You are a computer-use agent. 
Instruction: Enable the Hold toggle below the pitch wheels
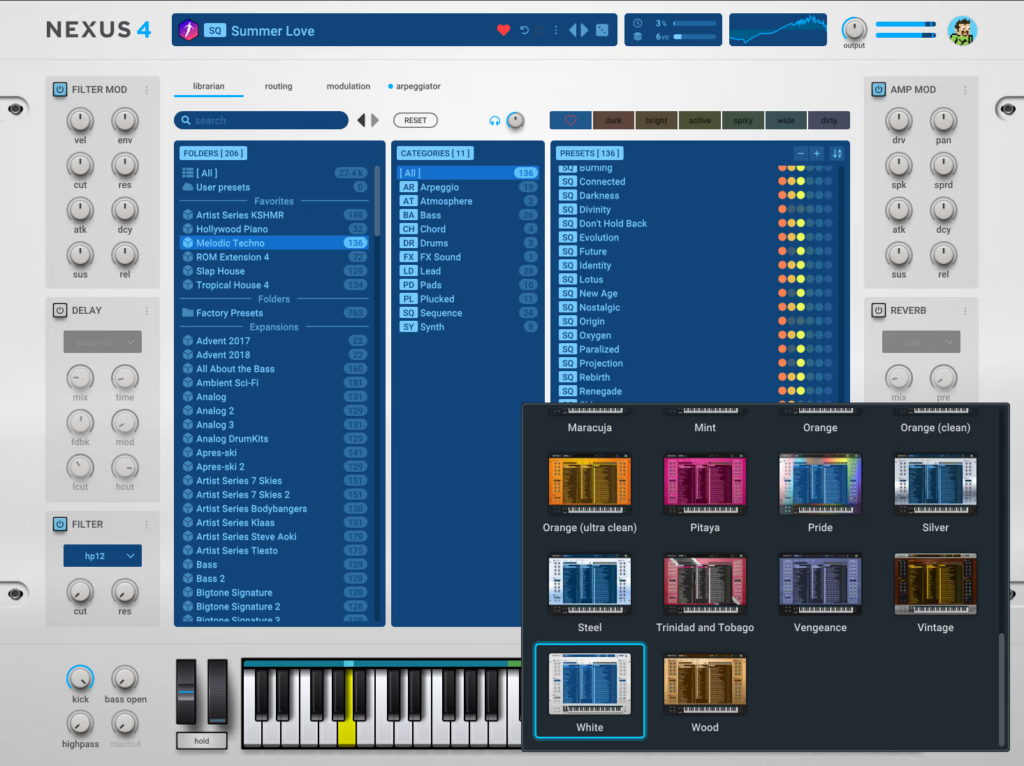pos(200,741)
